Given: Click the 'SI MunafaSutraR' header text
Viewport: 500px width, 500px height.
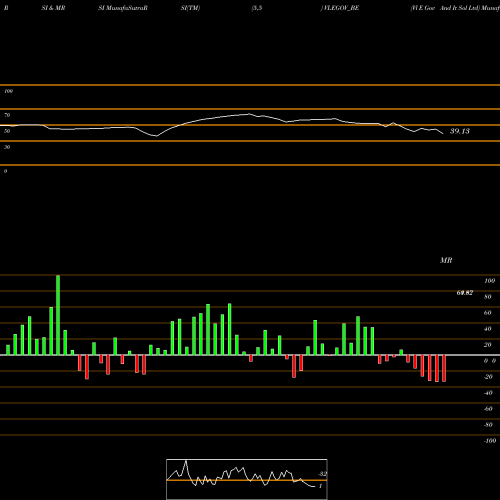Looking at the screenshot, I should click(x=123, y=8).
